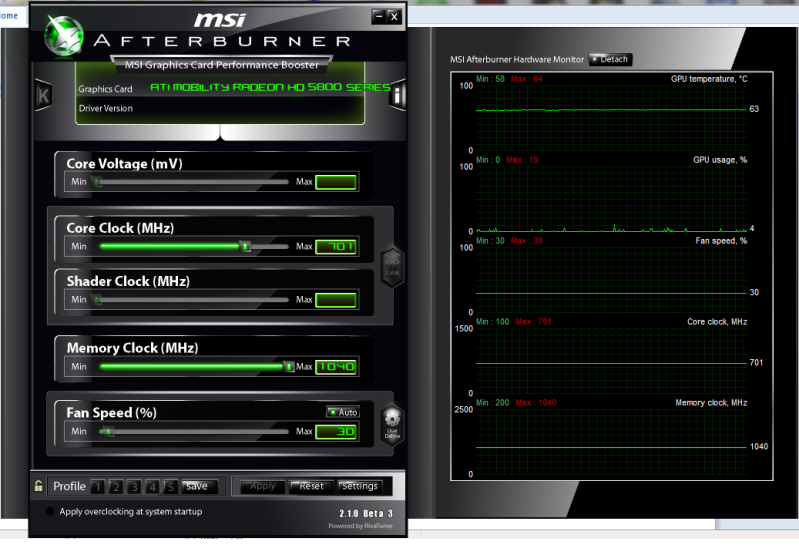Click the Driver Version label
Screen dimensions: 799x555
coord(105,108)
